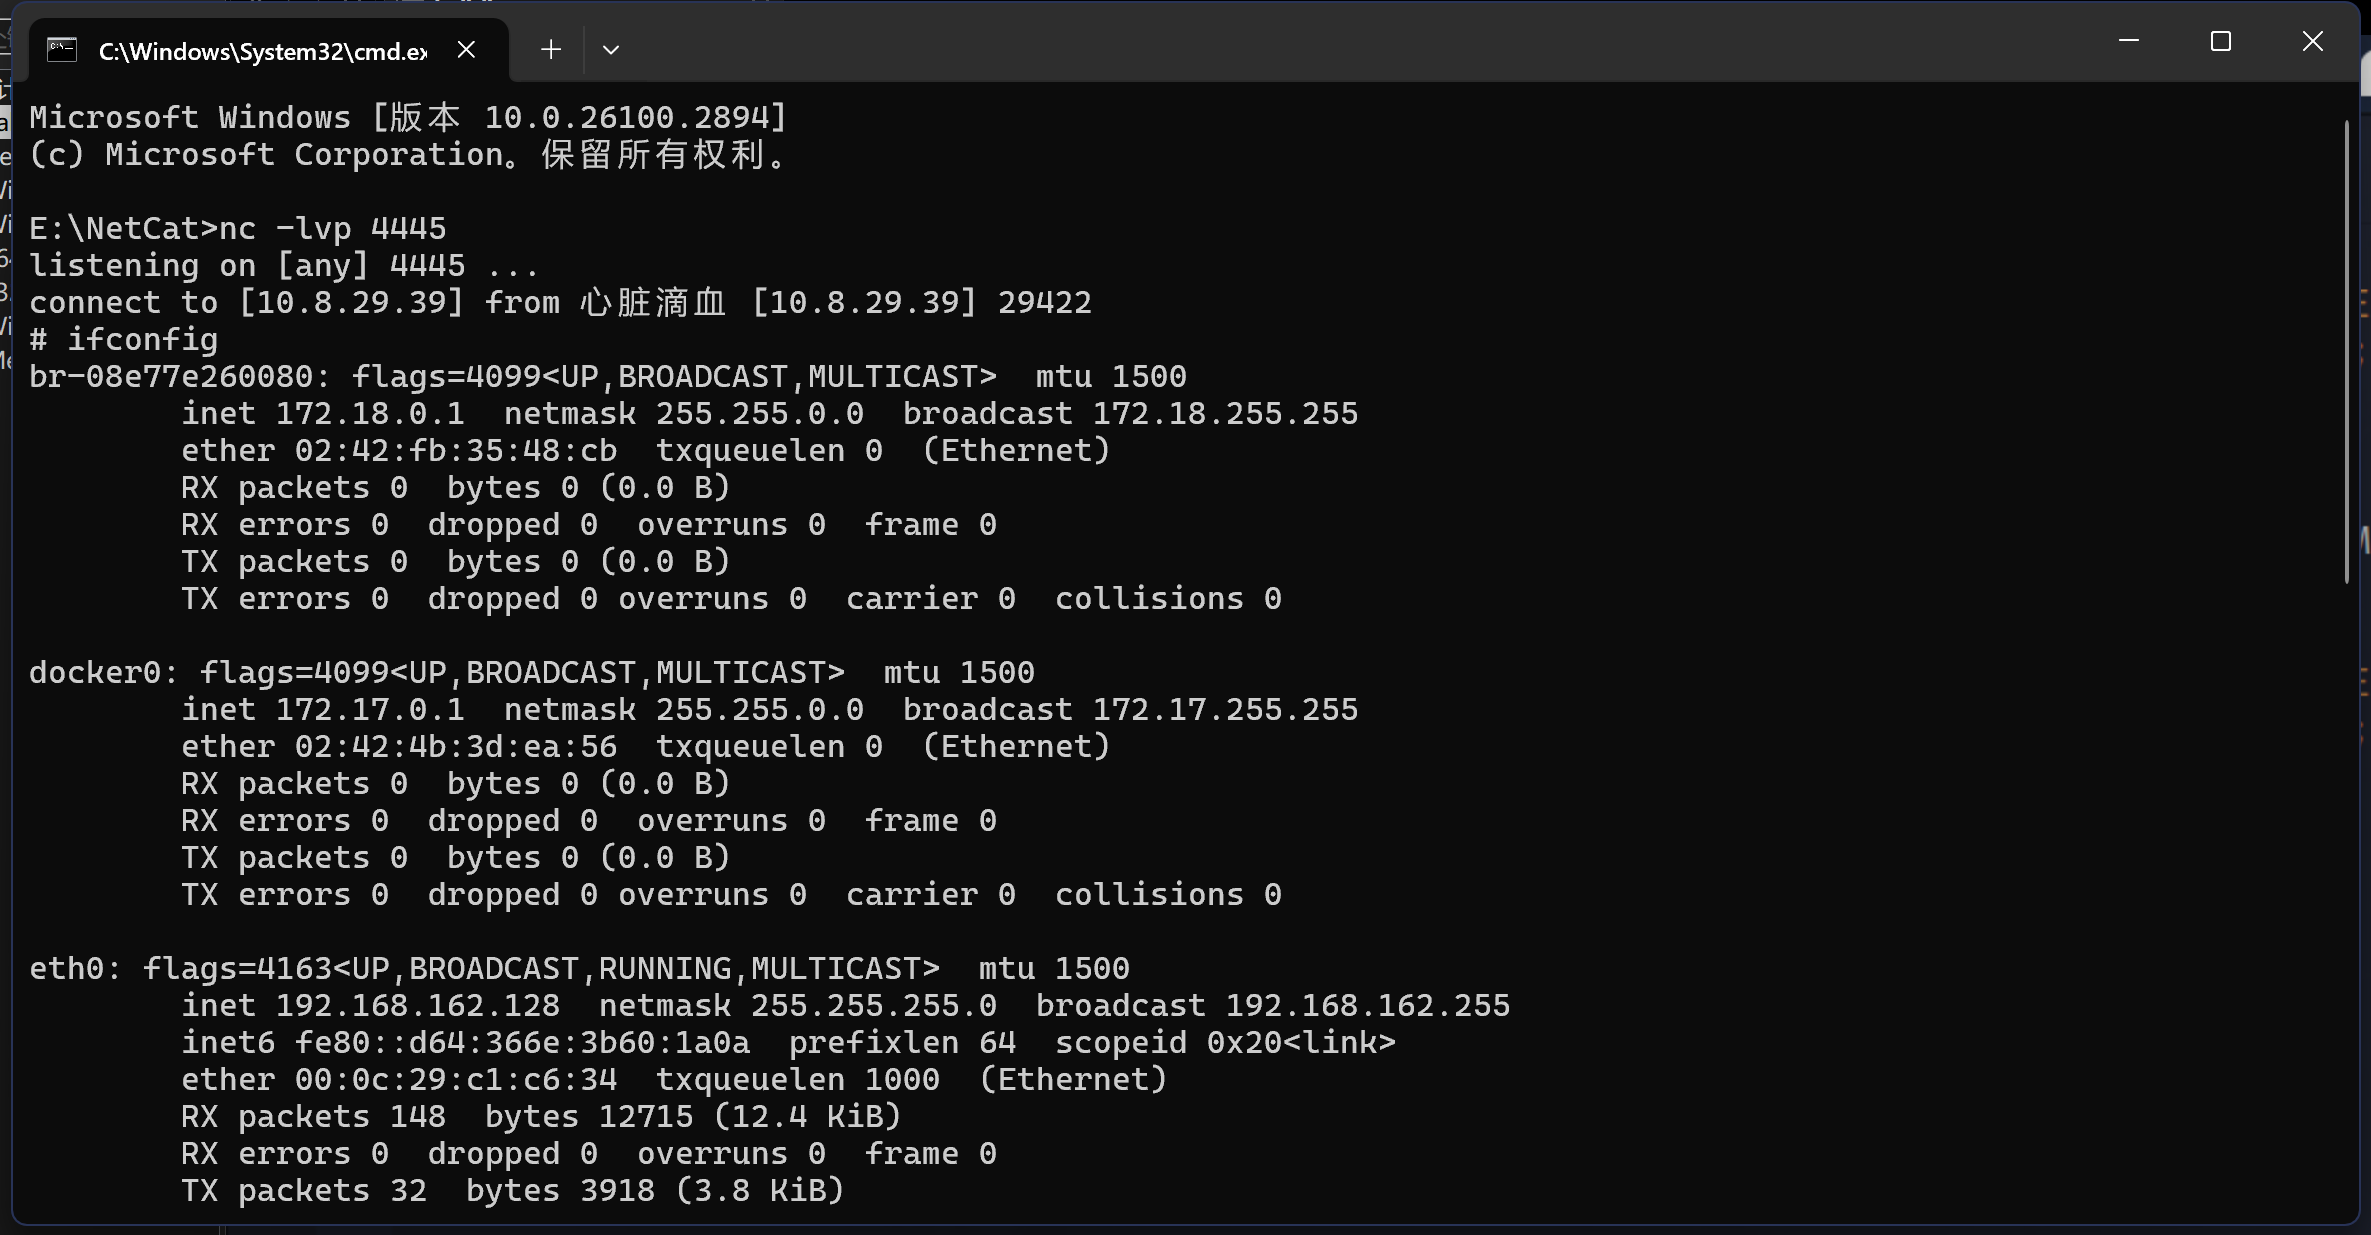This screenshot has height=1235, width=2371.
Task: Click the IP address 192.168.162.128
Action: [x=417, y=1006]
